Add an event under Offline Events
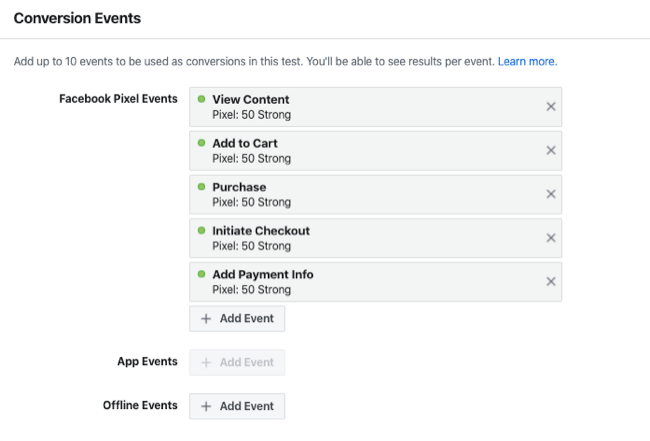This screenshot has width=650, height=441. [x=237, y=406]
